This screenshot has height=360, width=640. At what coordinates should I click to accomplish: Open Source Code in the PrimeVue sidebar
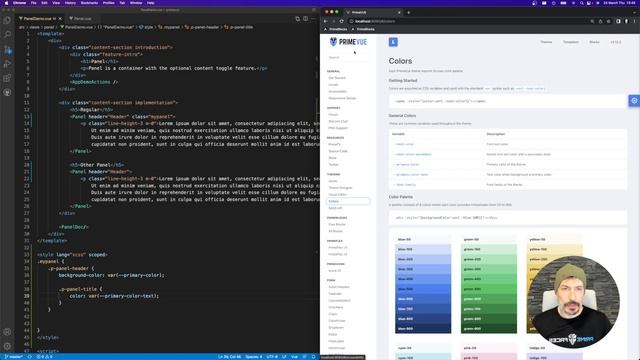click(x=338, y=151)
